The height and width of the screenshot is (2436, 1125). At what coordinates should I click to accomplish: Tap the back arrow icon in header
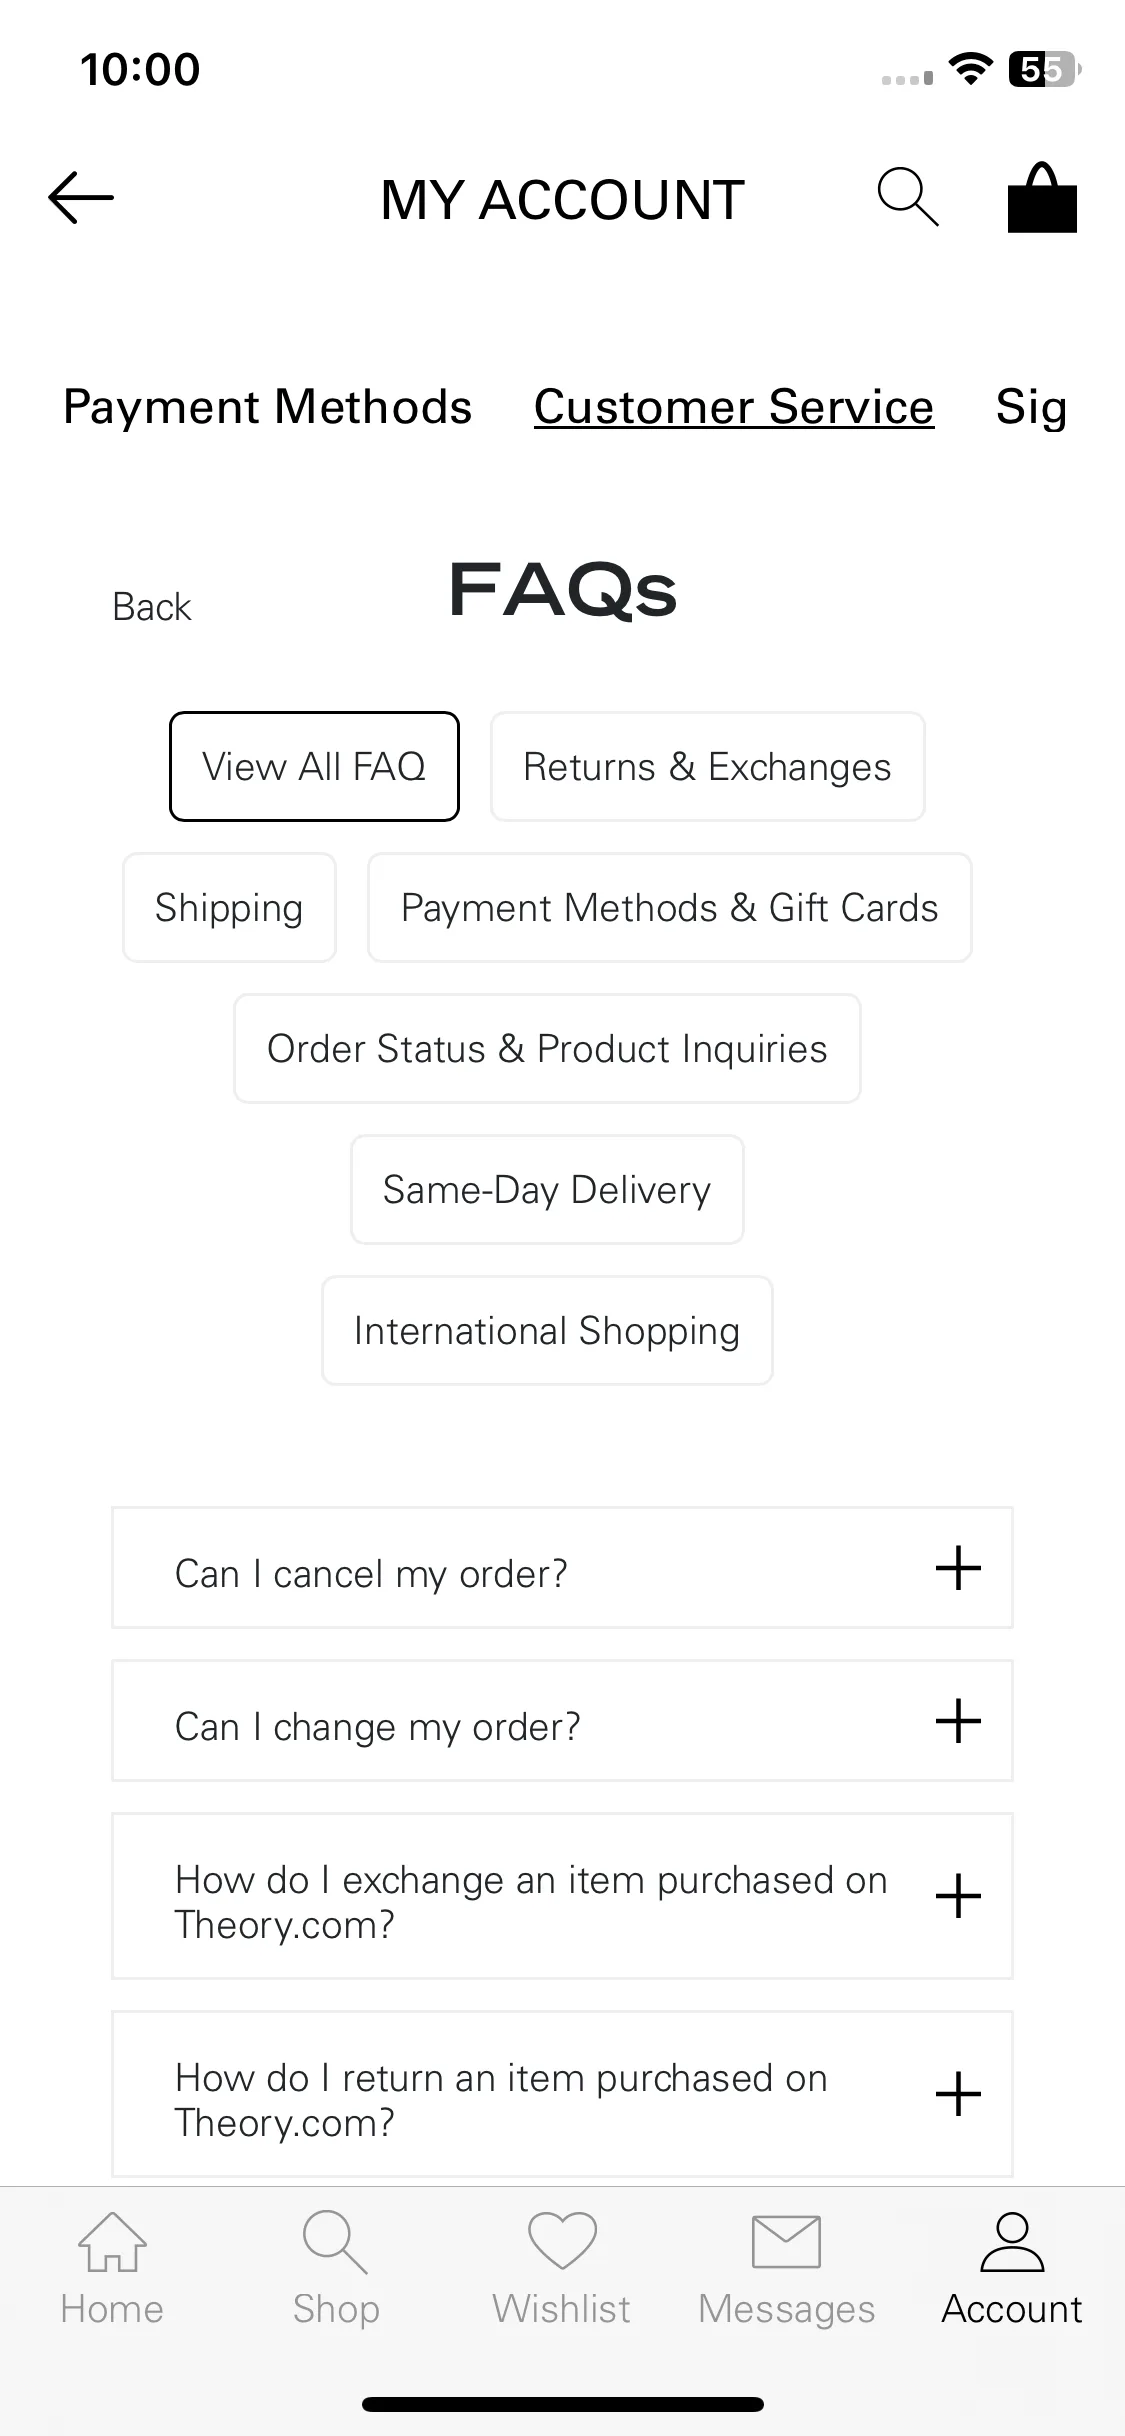[x=81, y=197]
